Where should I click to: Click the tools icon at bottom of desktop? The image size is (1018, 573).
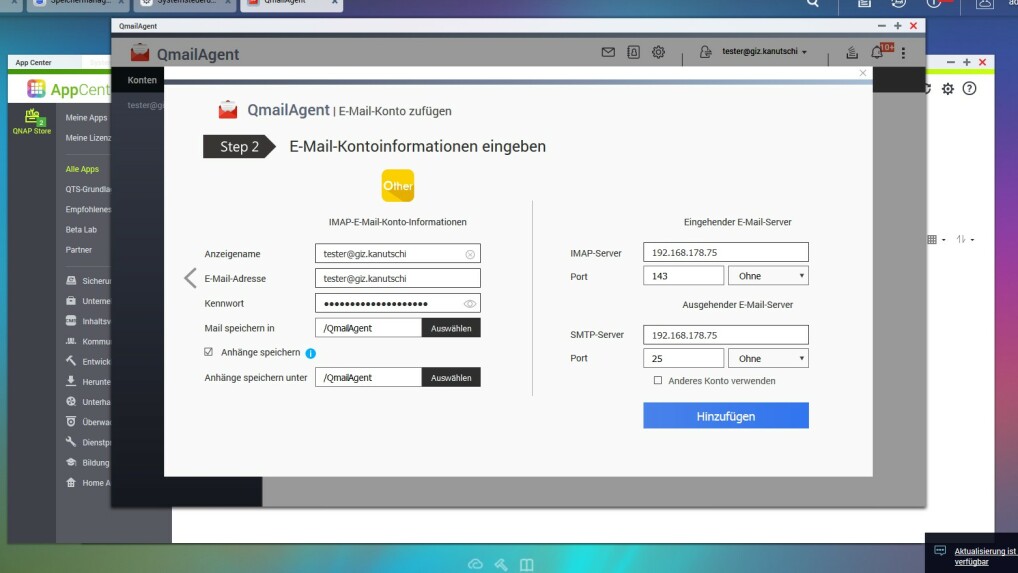click(x=501, y=565)
